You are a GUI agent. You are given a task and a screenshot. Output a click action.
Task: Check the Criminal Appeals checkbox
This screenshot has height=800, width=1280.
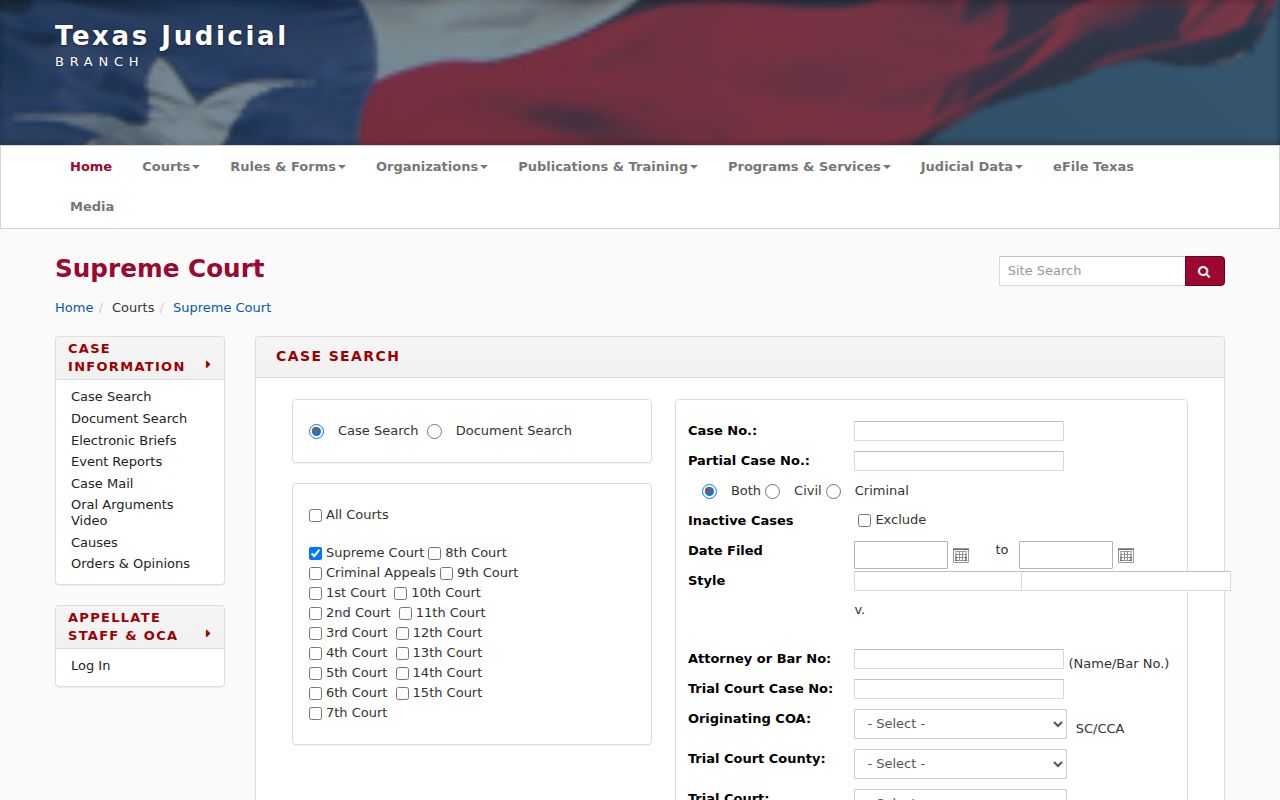(x=315, y=573)
